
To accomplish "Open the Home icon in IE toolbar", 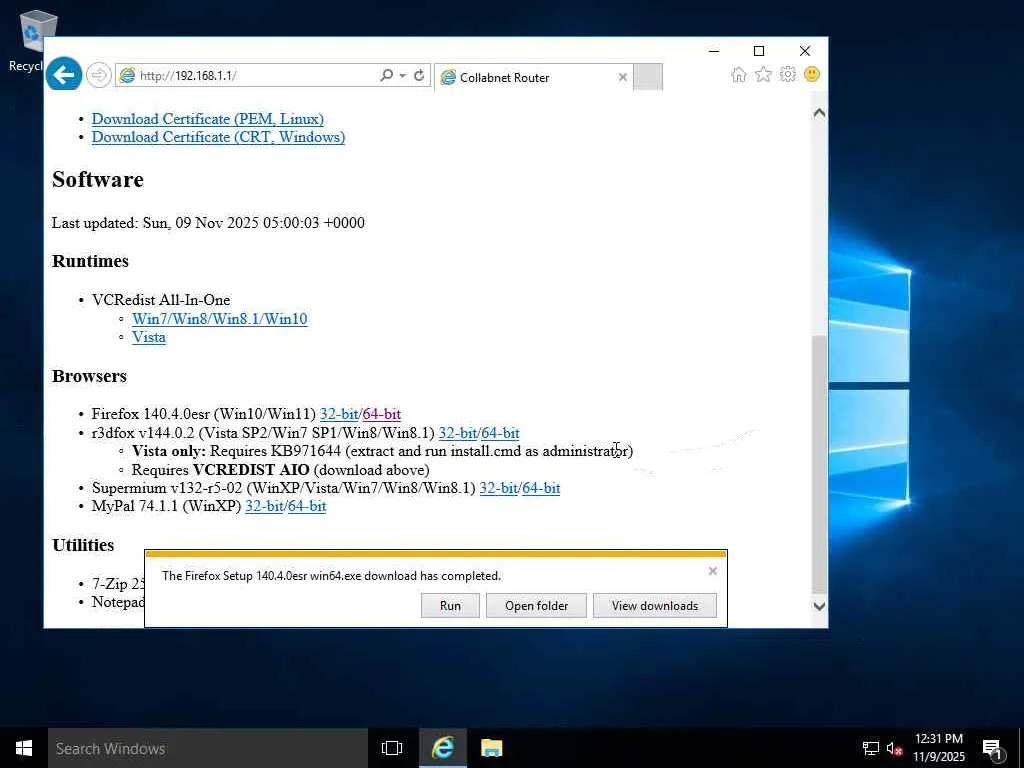I will click(x=739, y=74).
